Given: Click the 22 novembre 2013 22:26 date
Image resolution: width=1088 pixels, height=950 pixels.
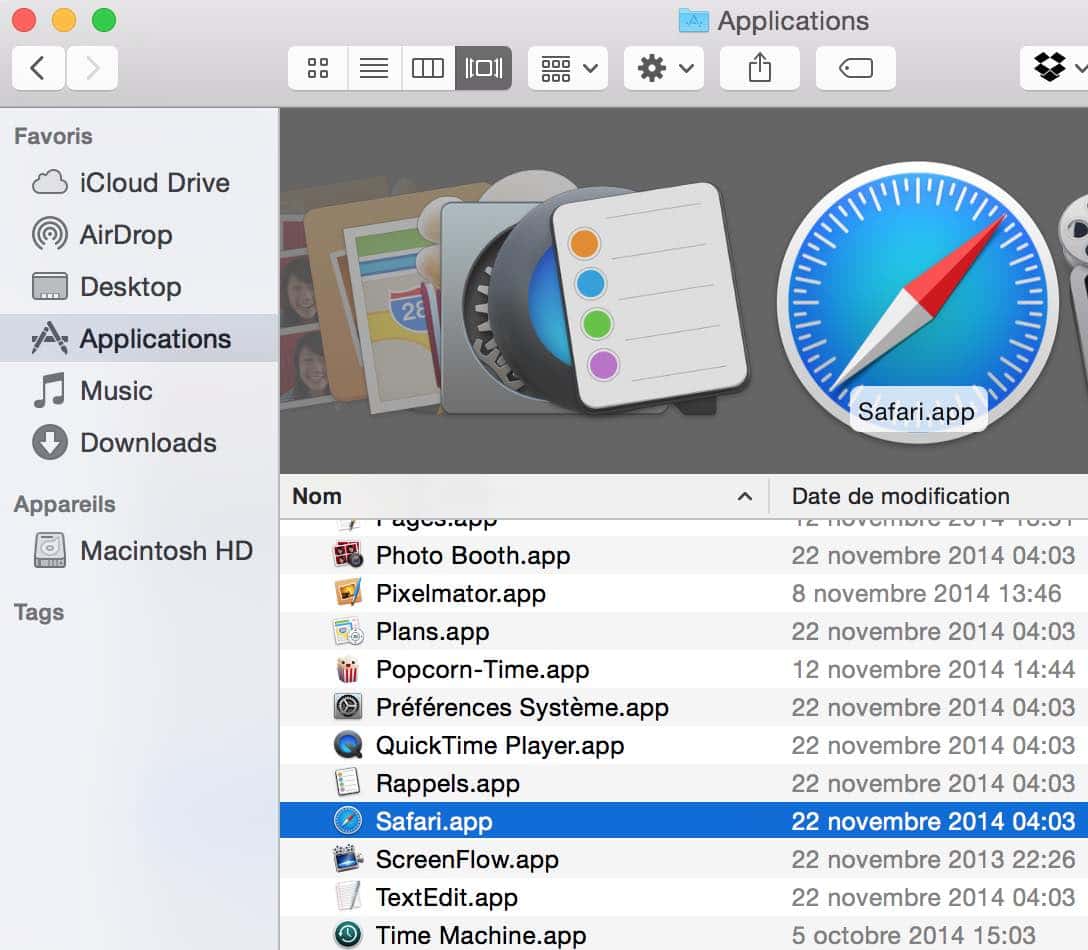Looking at the screenshot, I should 933,860.
